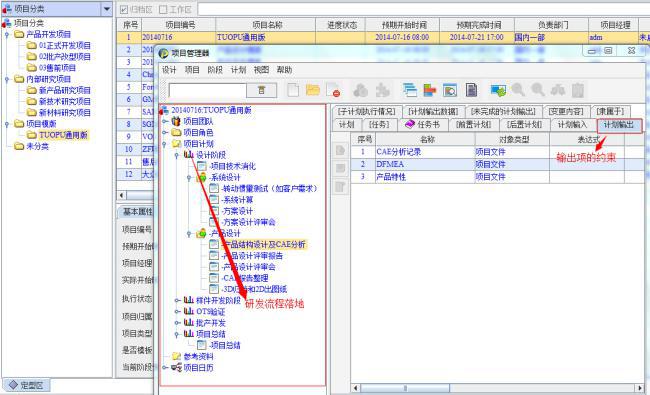
Task: Toggle the 归档区 checkbox
Action: (124, 9)
